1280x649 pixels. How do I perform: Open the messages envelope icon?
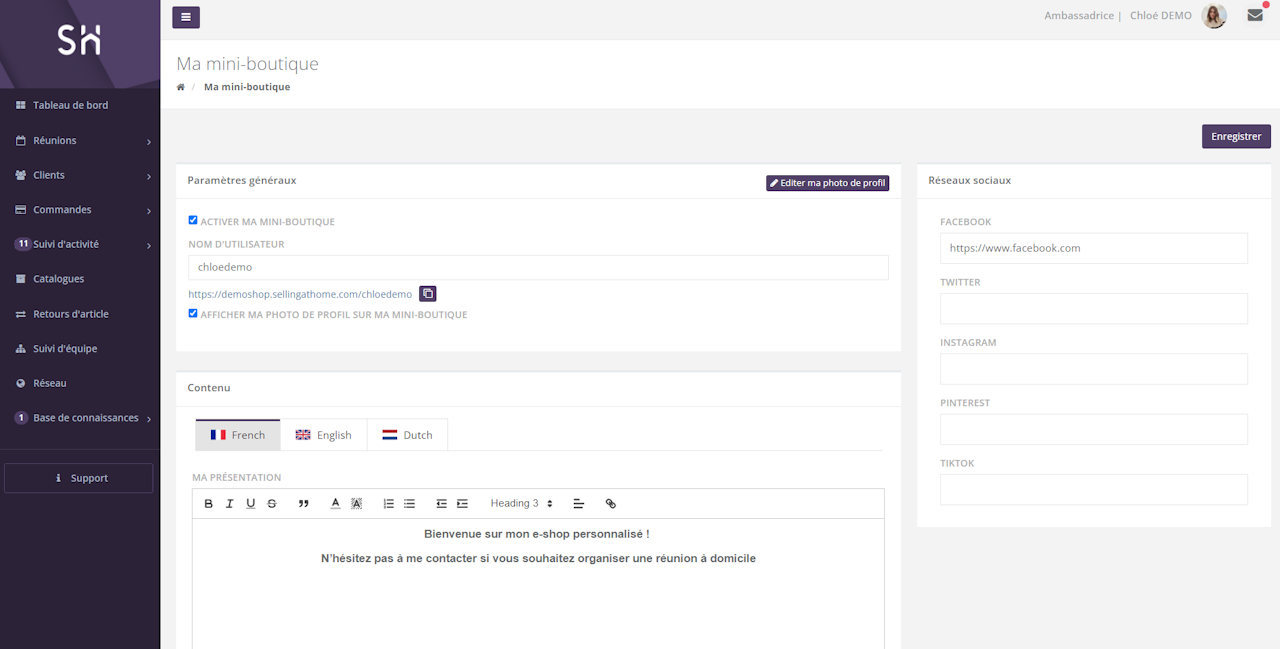(1255, 16)
